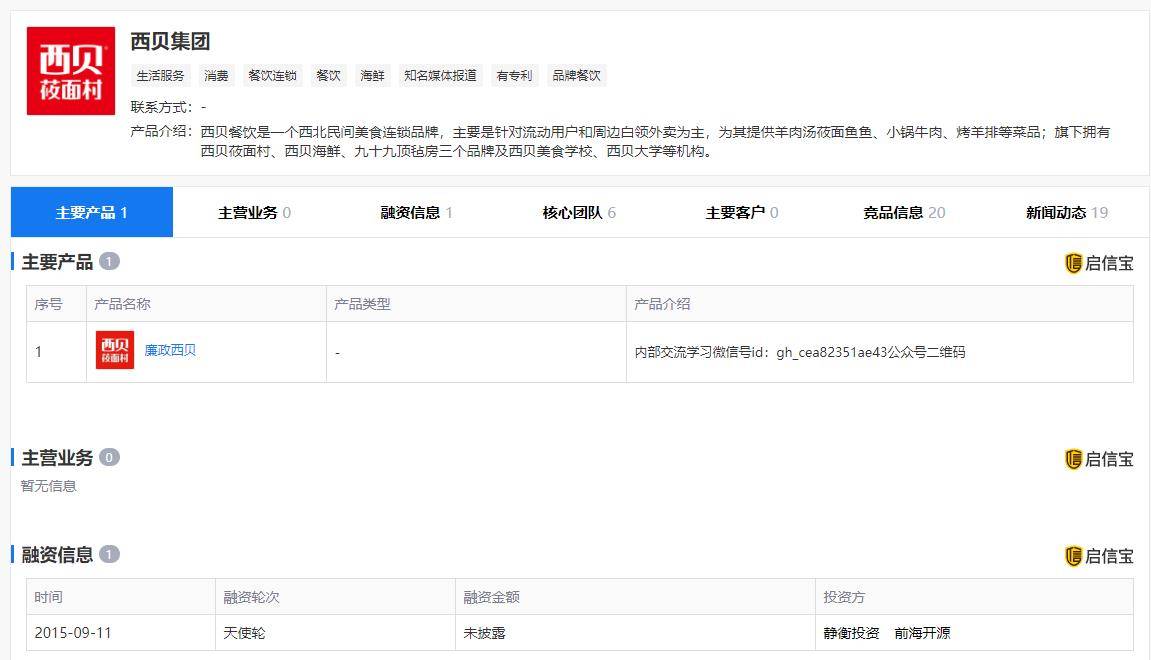Switch to the 主要产品 tab
This screenshot has width=1151, height=660.
[x=92, y=212]
